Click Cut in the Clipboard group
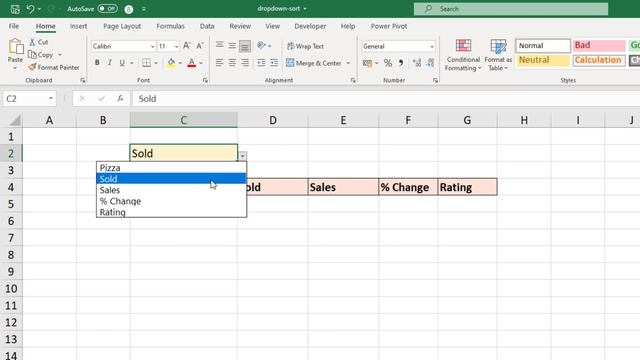This screenshot has height=360, width=640. pyautogui.click(x=39, y=42)
